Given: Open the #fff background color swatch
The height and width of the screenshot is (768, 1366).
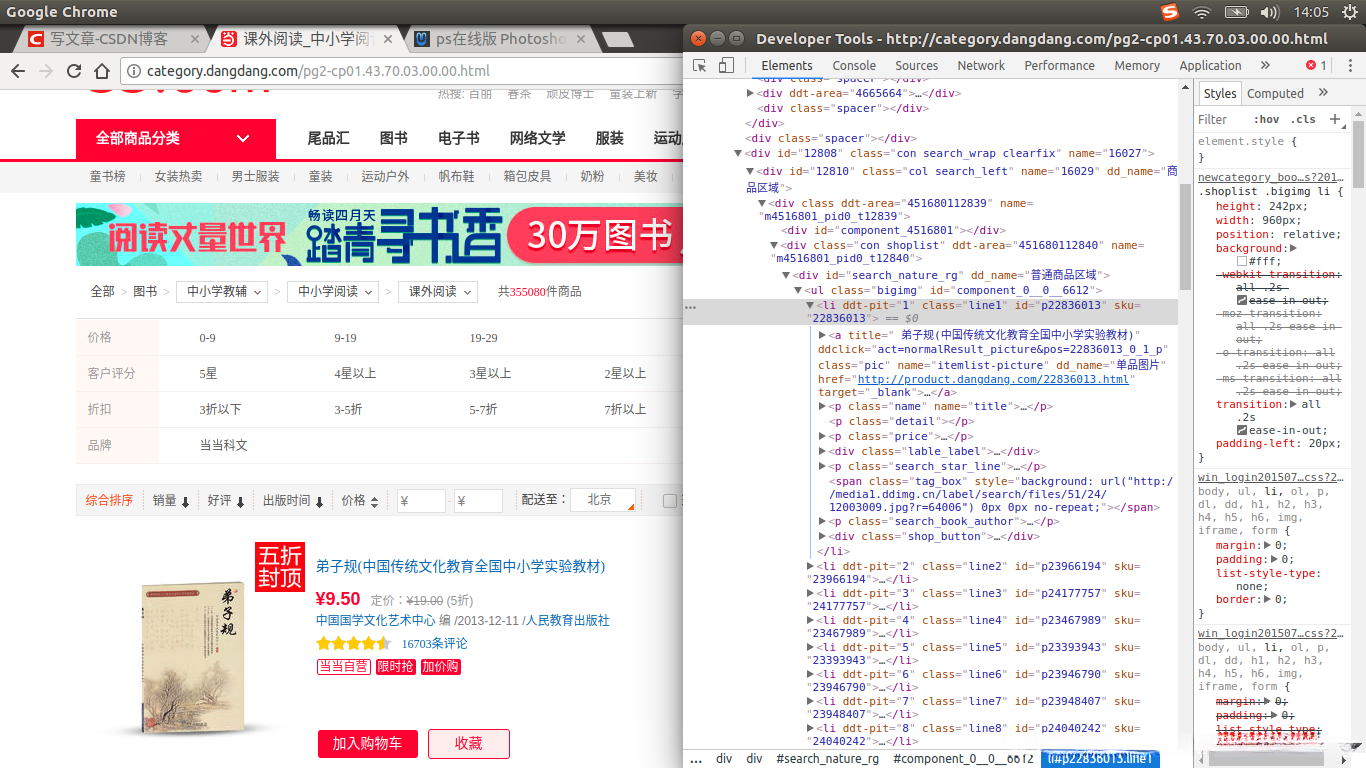Looking at the screenshot, I should [1242, 261].
